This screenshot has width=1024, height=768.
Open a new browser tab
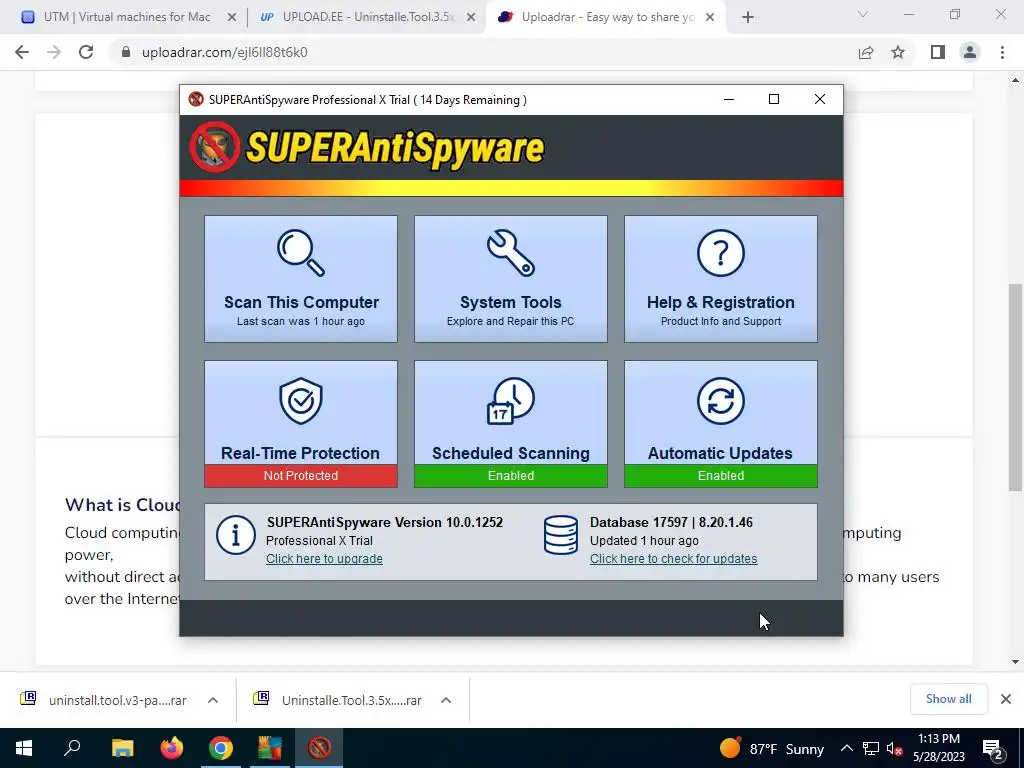748,18
